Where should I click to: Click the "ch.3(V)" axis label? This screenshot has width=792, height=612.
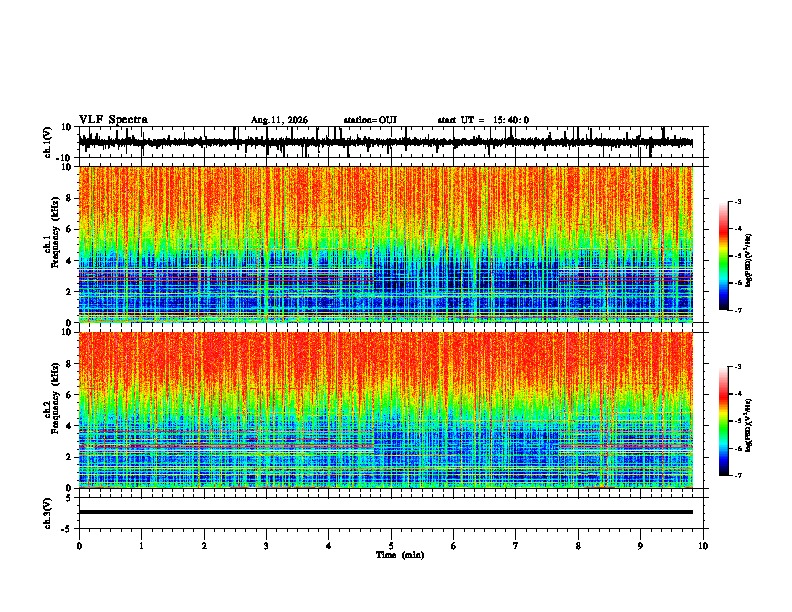[47, 513]
